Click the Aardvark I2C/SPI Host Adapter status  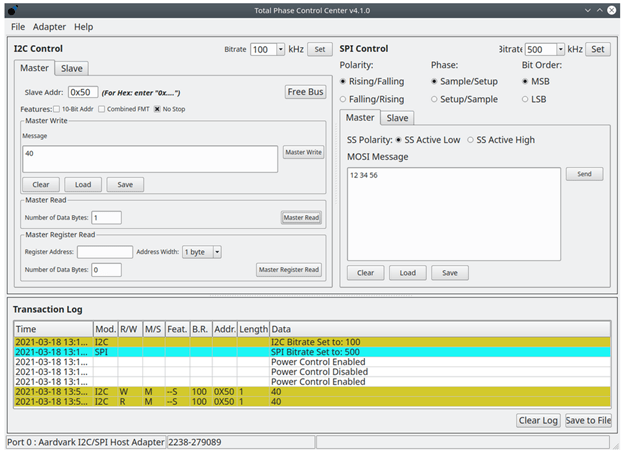point(86,442)
